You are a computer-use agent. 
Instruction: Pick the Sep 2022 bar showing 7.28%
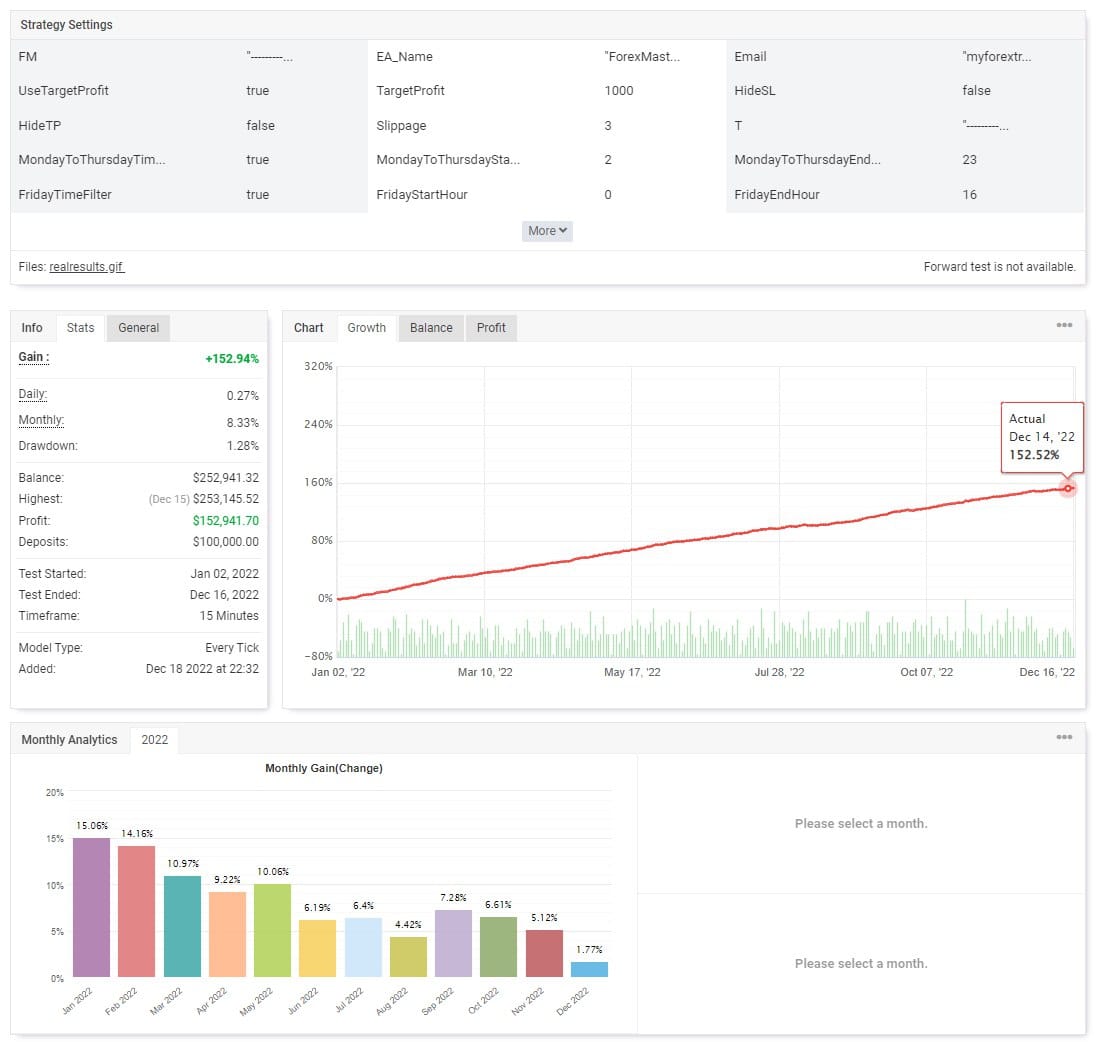[453, 944]
